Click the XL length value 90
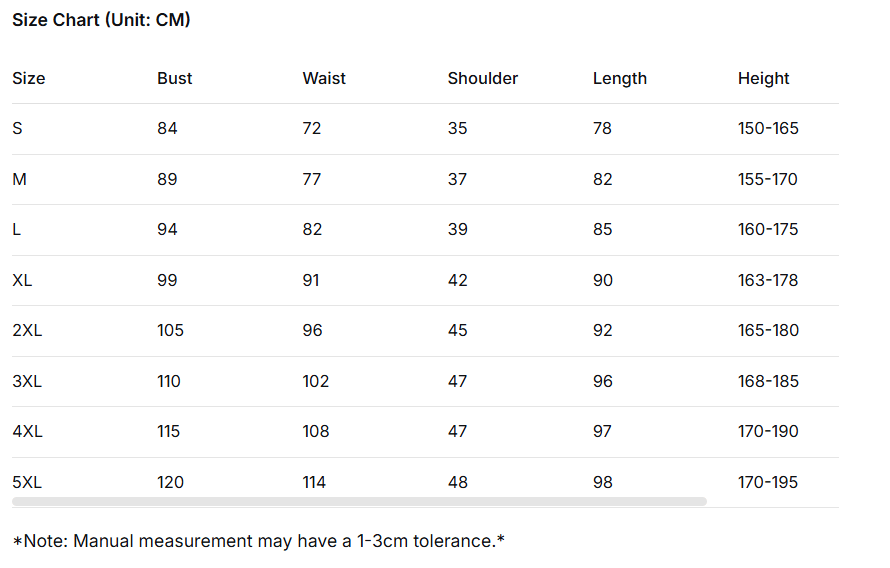 (603, 280)
